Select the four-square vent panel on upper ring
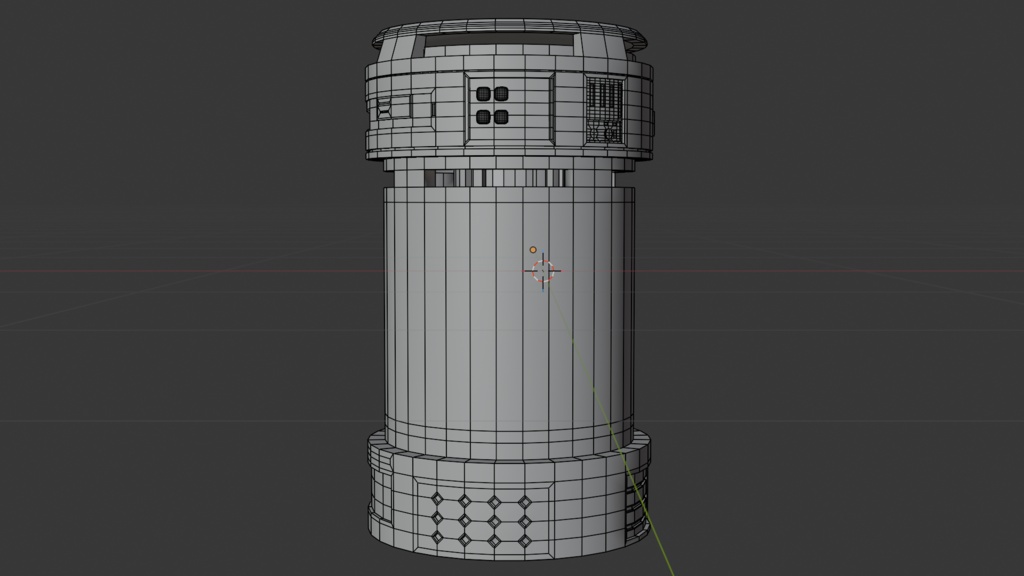Screen dimensions: 1024x576 tap(509, 108)
